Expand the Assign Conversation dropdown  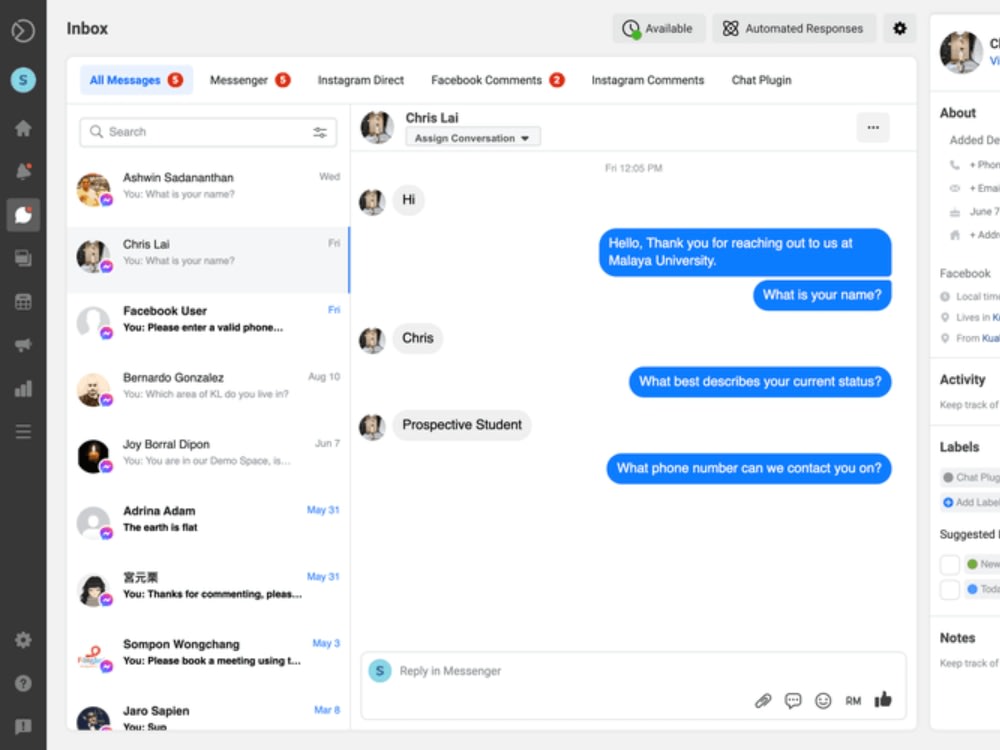coord(473,138)
